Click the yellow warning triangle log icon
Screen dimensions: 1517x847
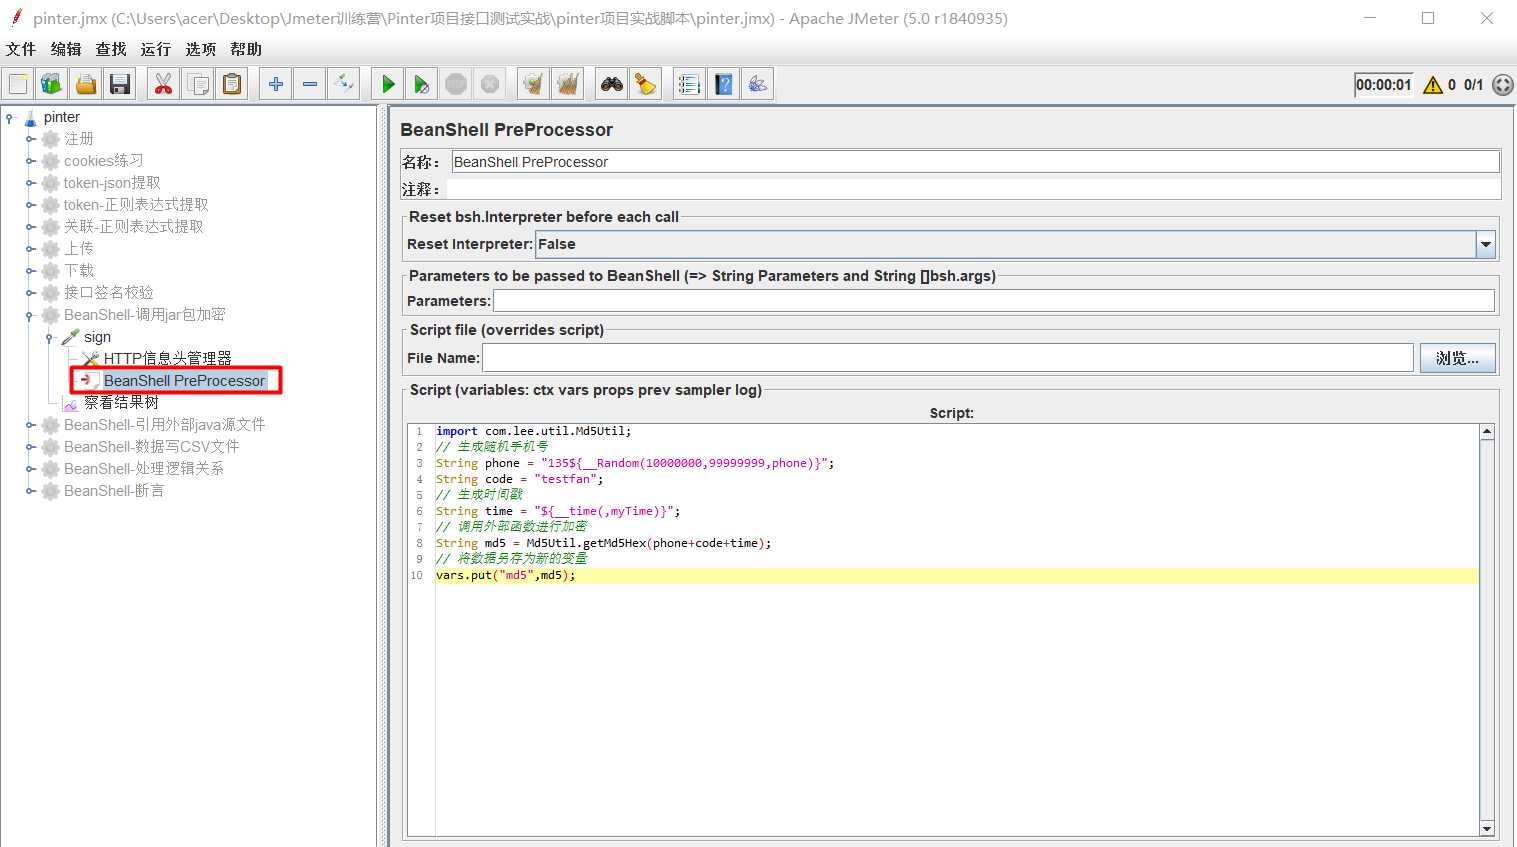(x=1433, y=85)
